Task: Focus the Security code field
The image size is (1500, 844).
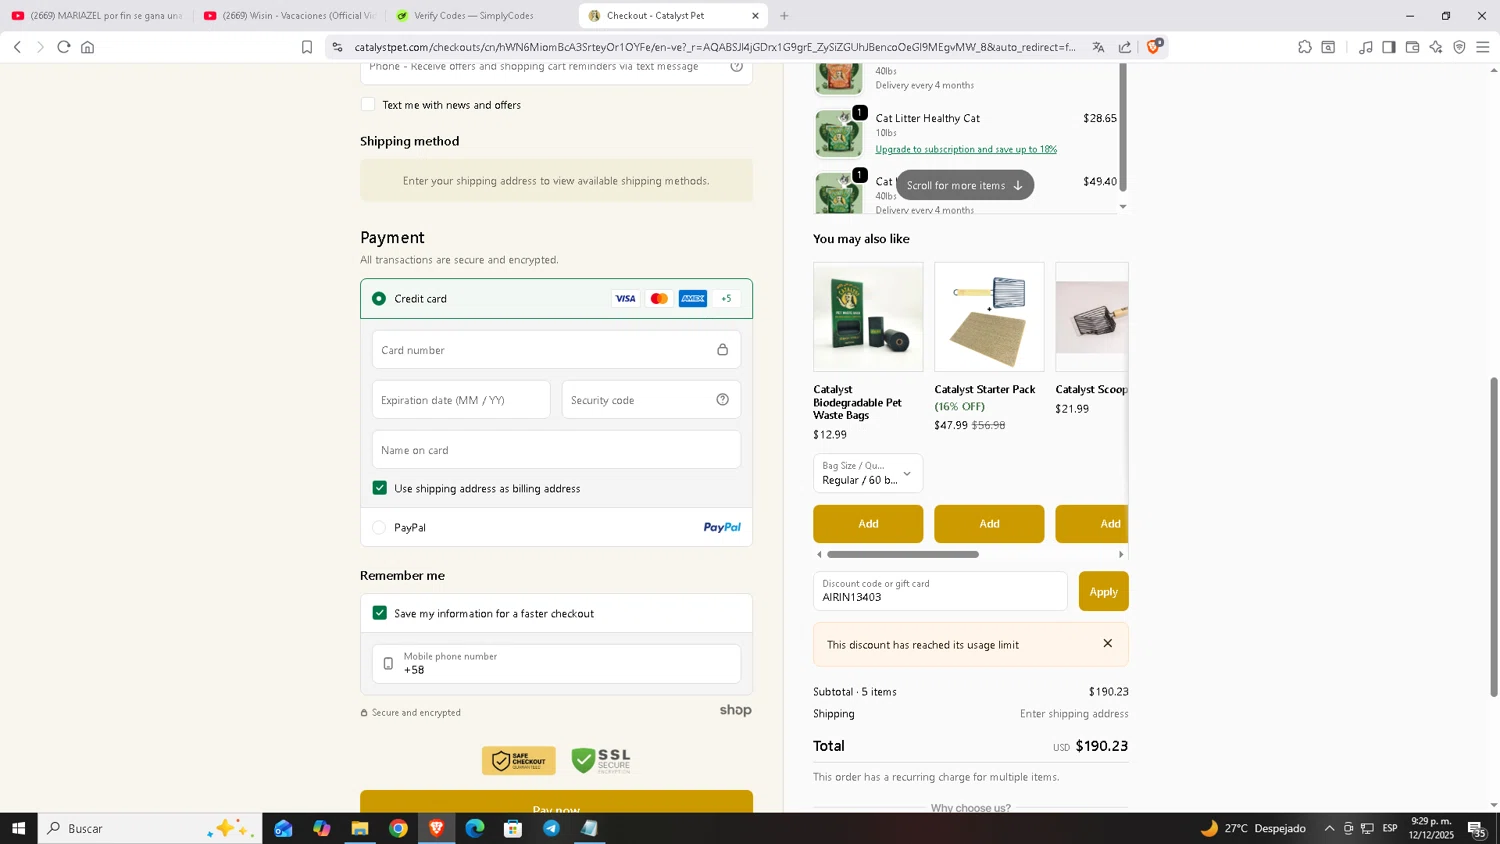Action: click(x=651, y=400)
